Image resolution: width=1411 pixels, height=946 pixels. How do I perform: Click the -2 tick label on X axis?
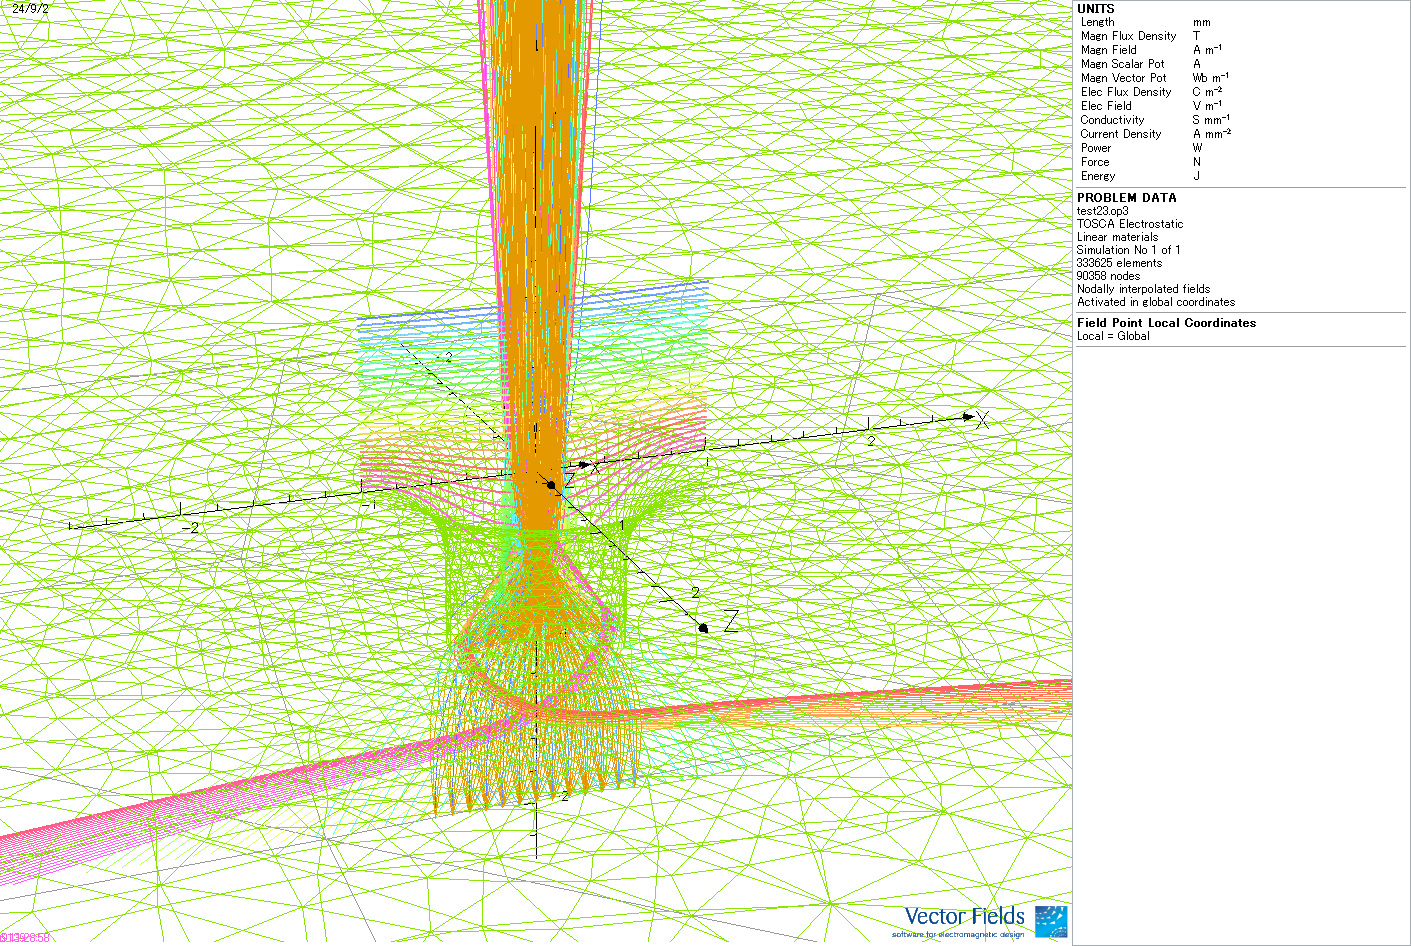pyautogui.click(x=193, y=528)
